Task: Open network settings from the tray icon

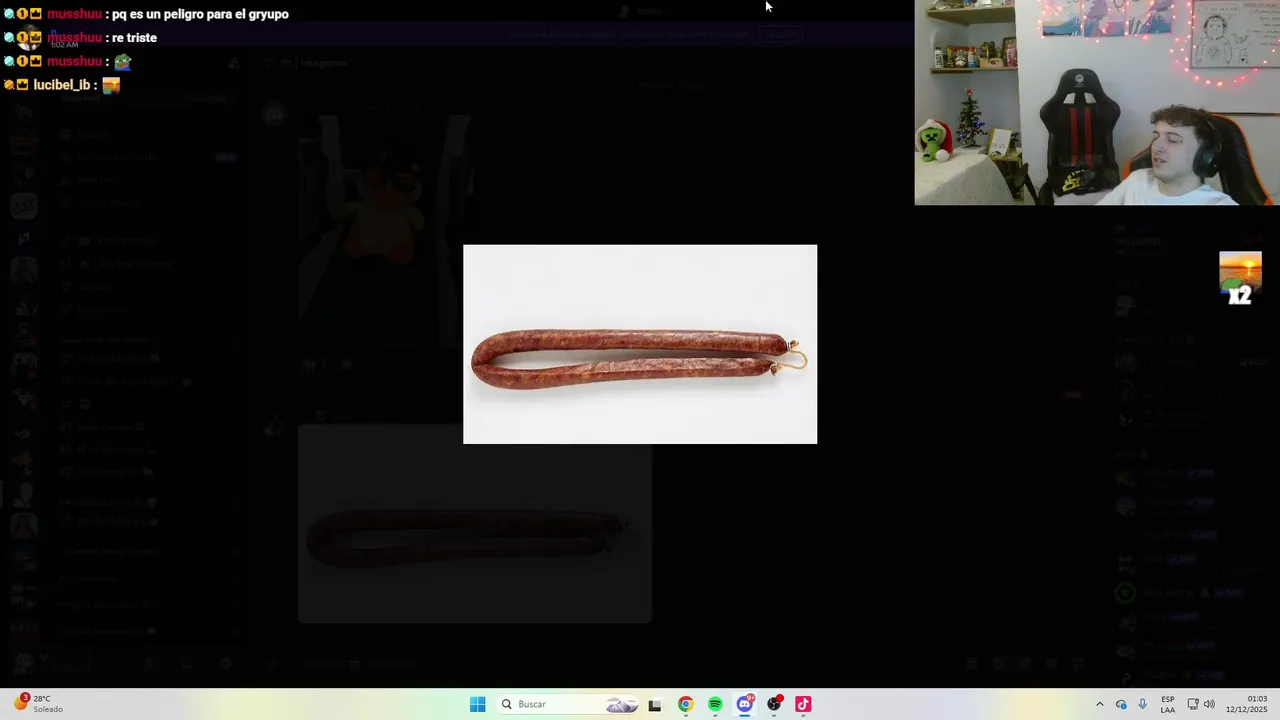Action: [1193, 704]
